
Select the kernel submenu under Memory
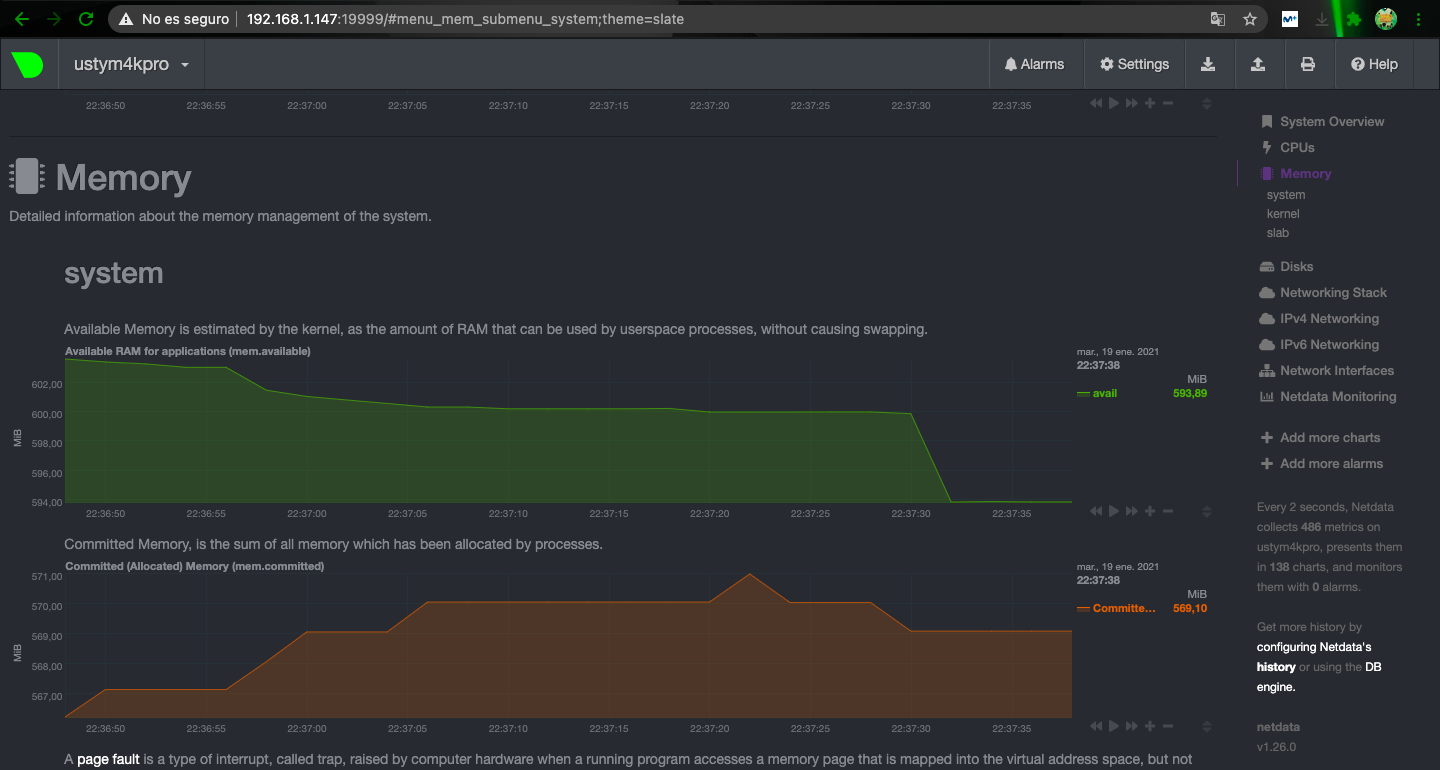(1283, 214)
